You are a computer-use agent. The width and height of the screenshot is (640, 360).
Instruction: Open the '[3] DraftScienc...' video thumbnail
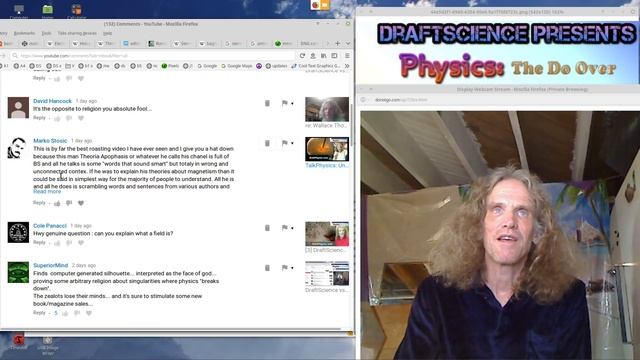click(327, 234)
